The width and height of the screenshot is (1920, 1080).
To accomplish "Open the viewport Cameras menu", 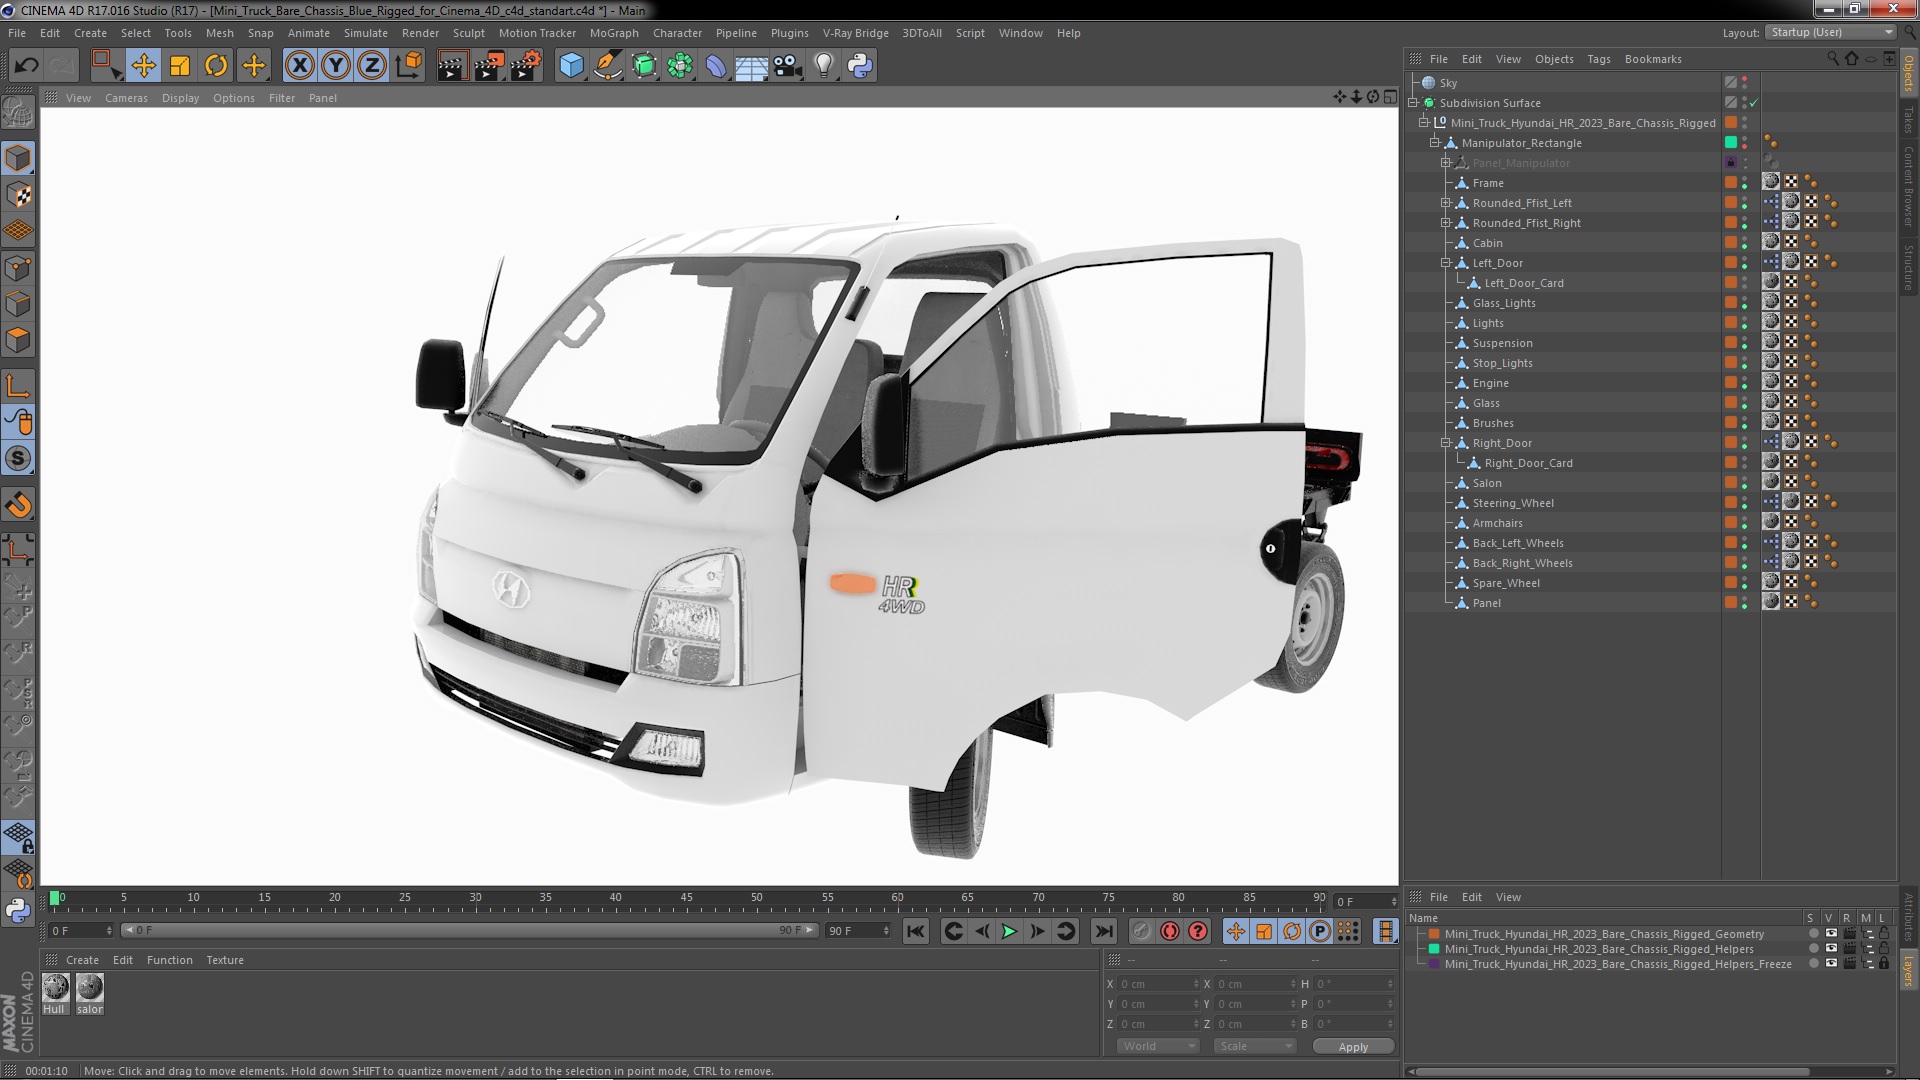I will tap(126, 98).
